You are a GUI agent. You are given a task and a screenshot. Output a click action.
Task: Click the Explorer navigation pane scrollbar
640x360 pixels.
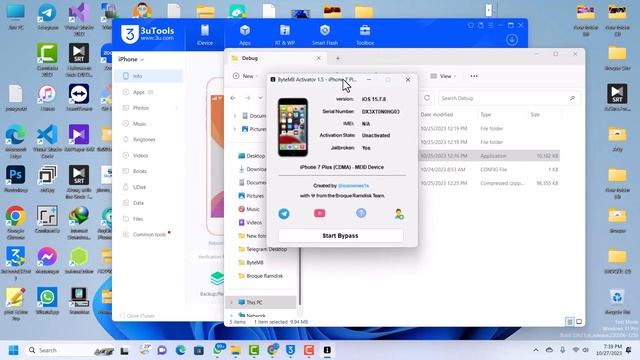click(x=300, y=276)
